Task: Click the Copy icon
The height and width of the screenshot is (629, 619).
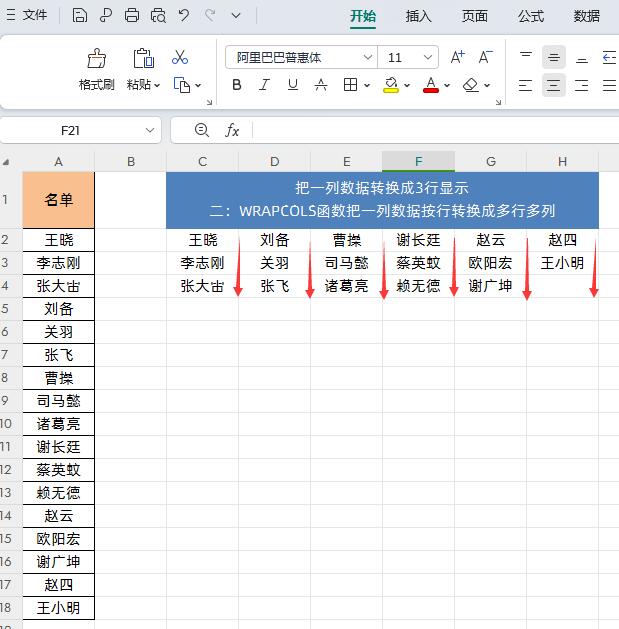Action: [182, 85]
